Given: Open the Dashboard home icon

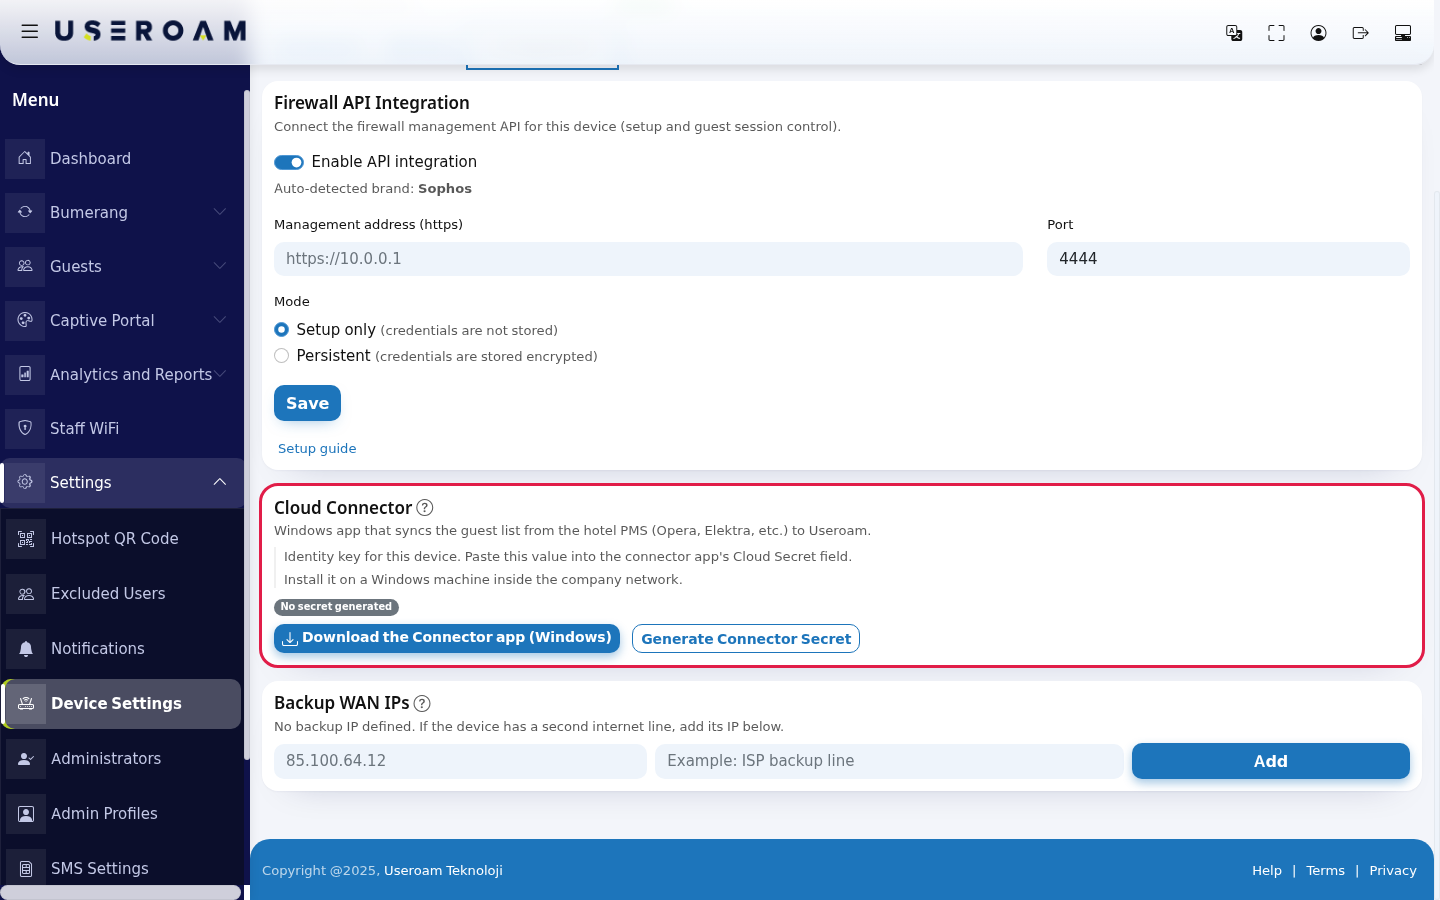Looking at the screenshot, I should pos(25,158).
